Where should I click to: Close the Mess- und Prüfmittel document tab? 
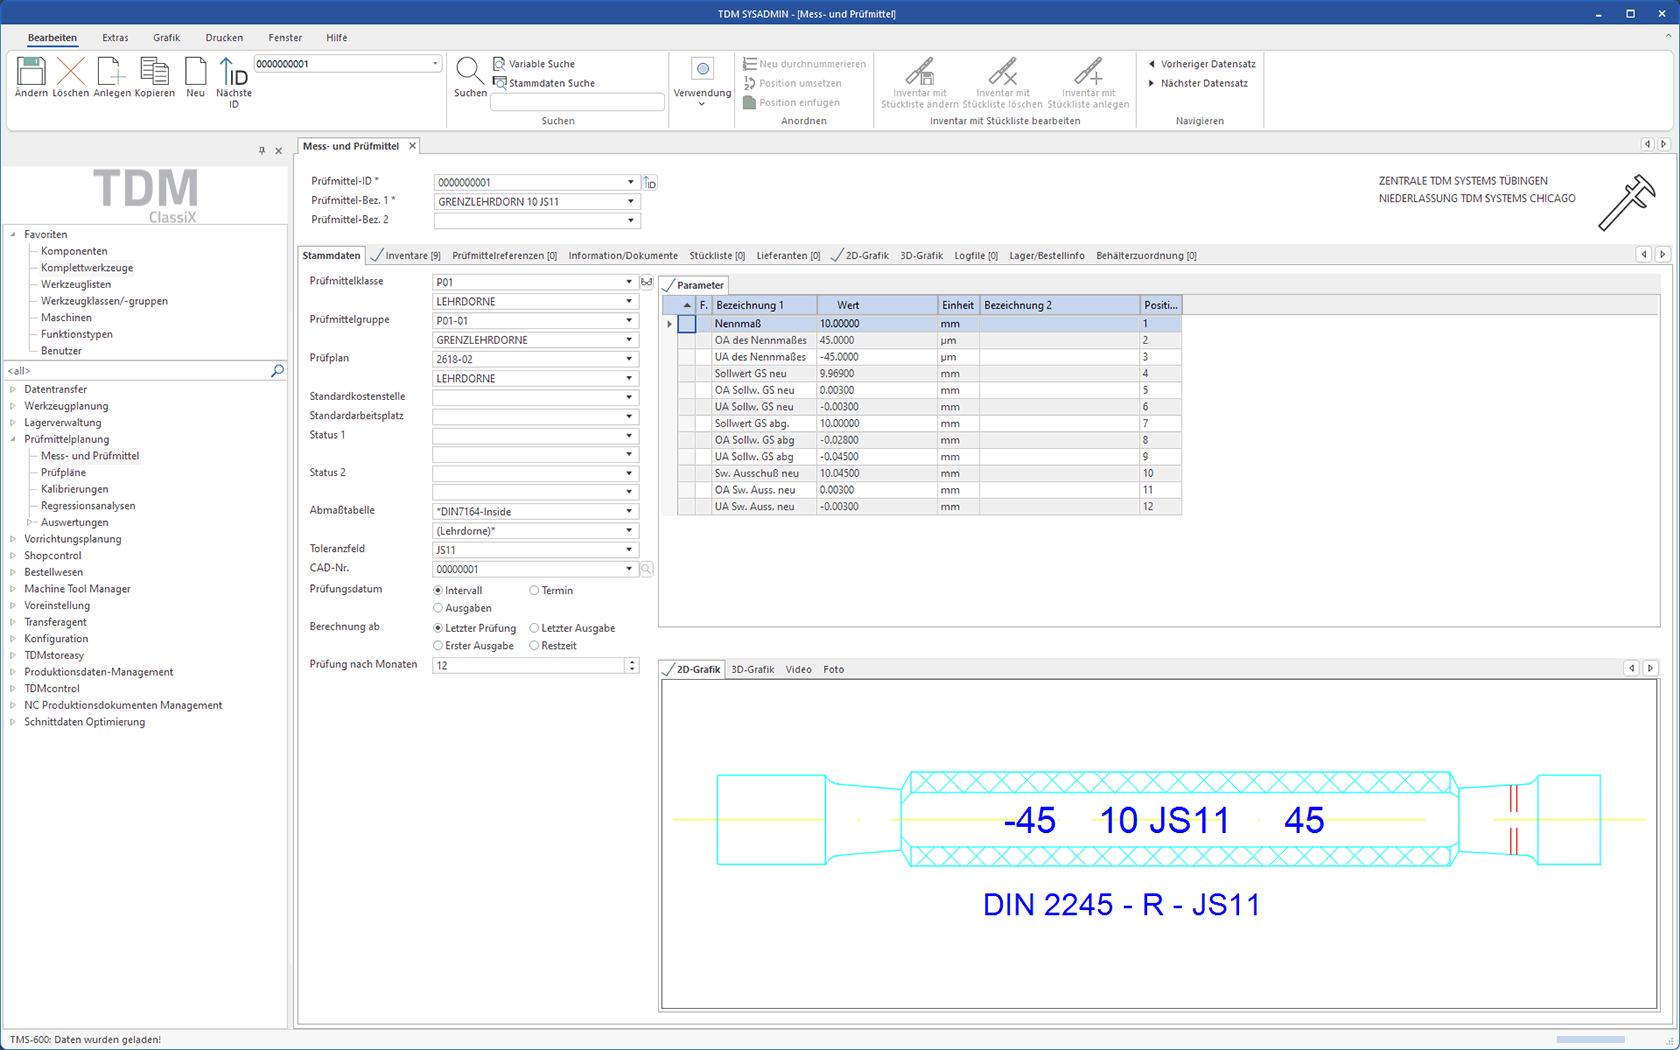pos(412,146)
